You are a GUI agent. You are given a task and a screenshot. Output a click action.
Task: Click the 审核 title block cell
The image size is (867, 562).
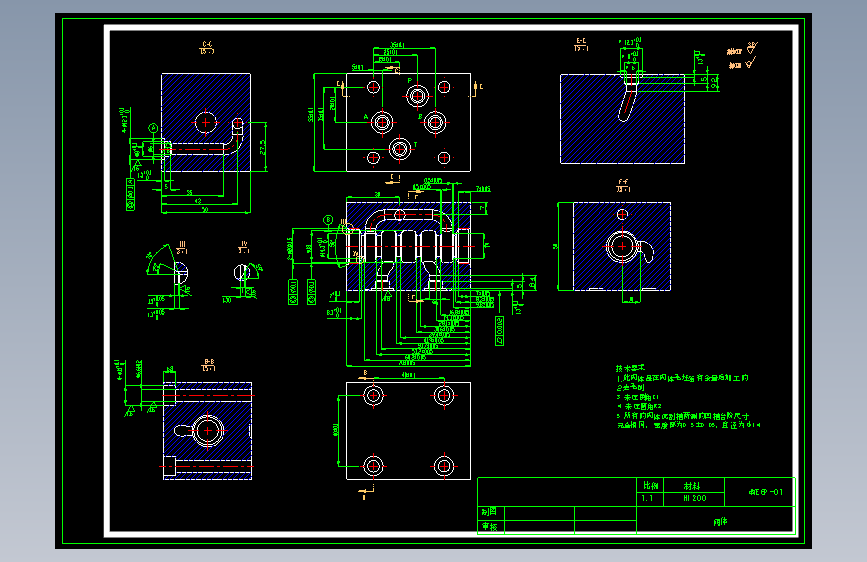490,527
